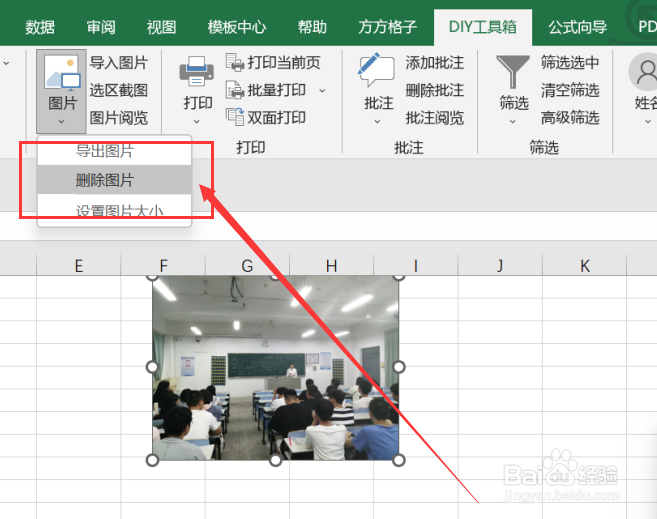Click the 选区截图 button
Image resolution: width=657 pixels, height=519 pixels.
[x=119, y=90]
